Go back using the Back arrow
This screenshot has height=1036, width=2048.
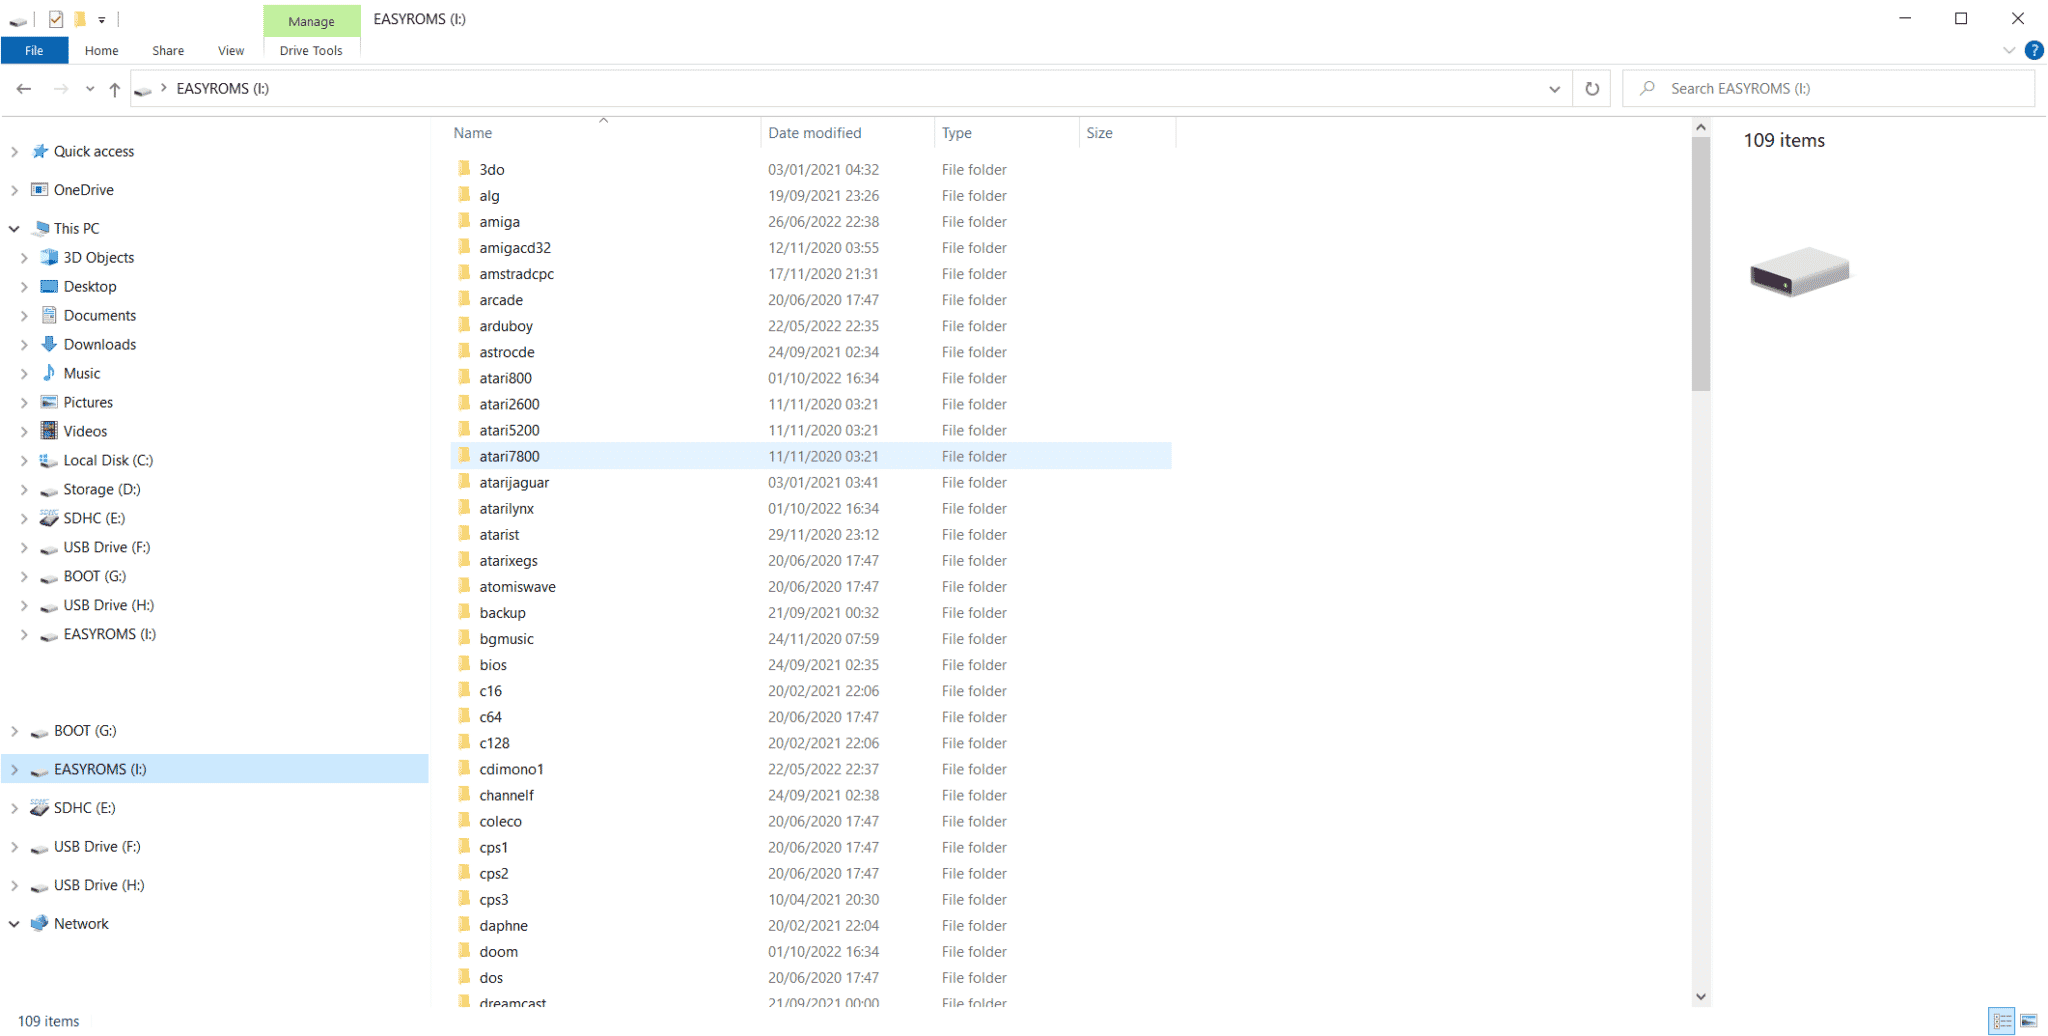(x=24, y=89)
